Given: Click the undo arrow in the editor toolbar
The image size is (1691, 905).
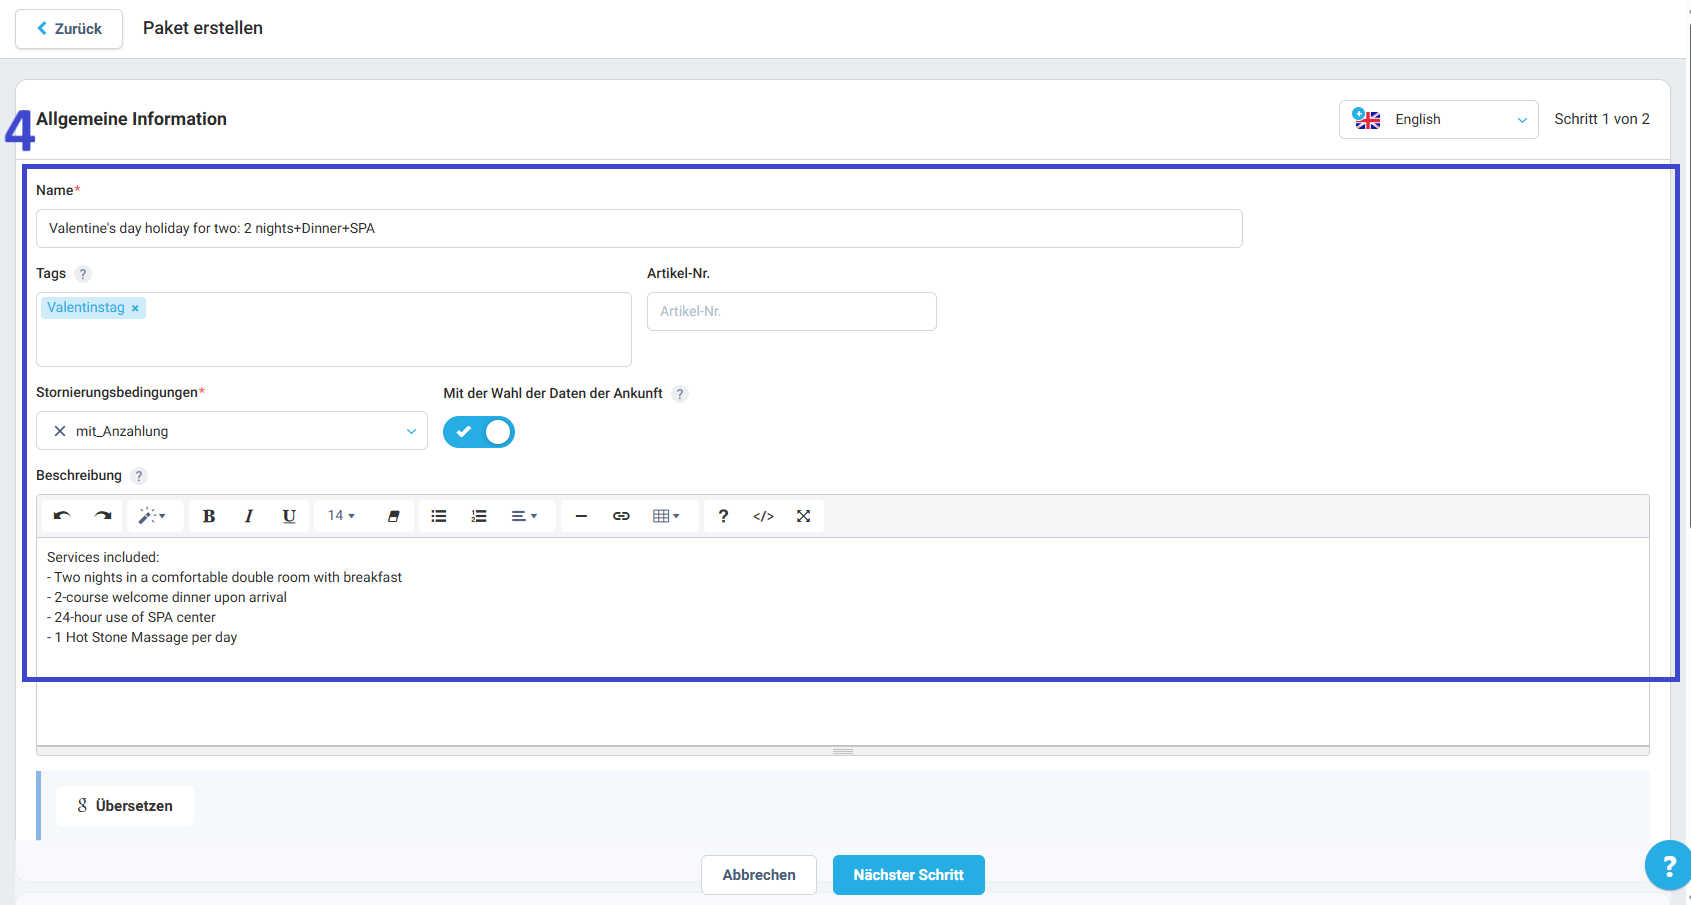Looking at the screenshot, I should (x=62, y=516).
